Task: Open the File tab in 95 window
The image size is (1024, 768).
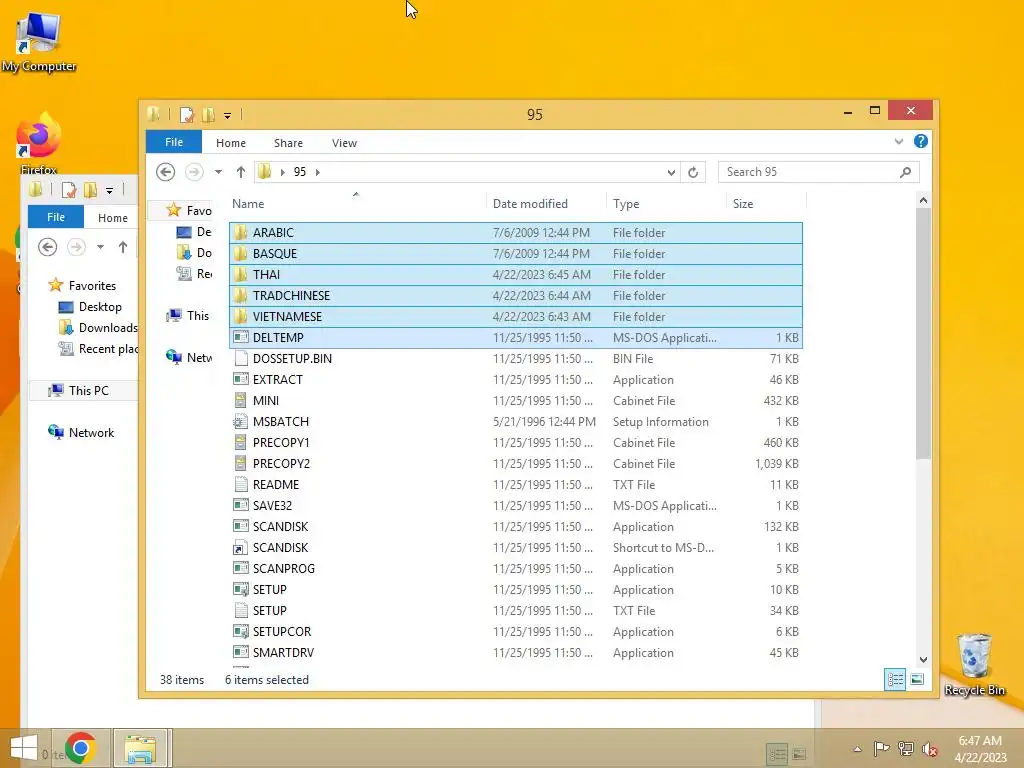Action: (x=174, y=142)
